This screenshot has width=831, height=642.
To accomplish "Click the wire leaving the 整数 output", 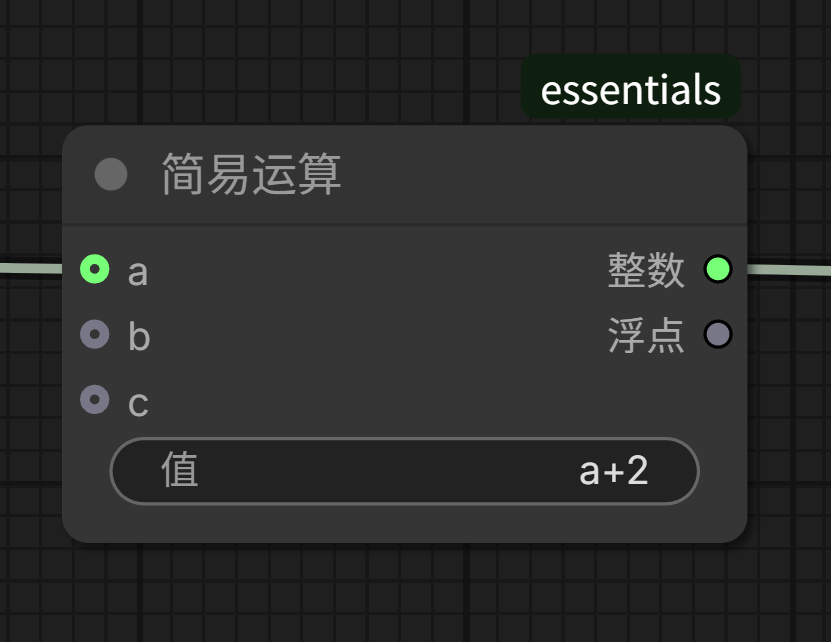I will tap(790, 271).
